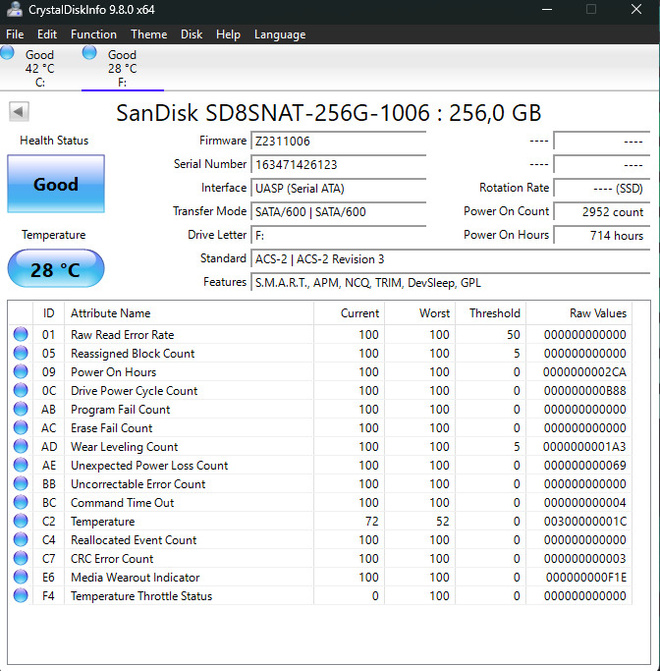Click the ID column header
This screenshot has width=660, height=671.
point(48,313)
